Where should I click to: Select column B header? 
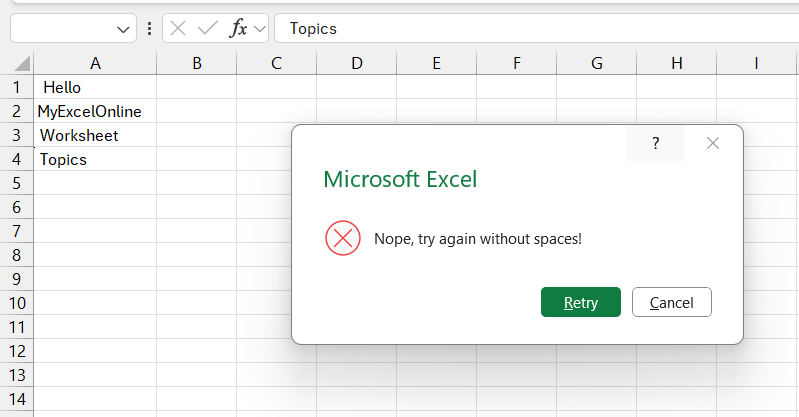point(197,63)
